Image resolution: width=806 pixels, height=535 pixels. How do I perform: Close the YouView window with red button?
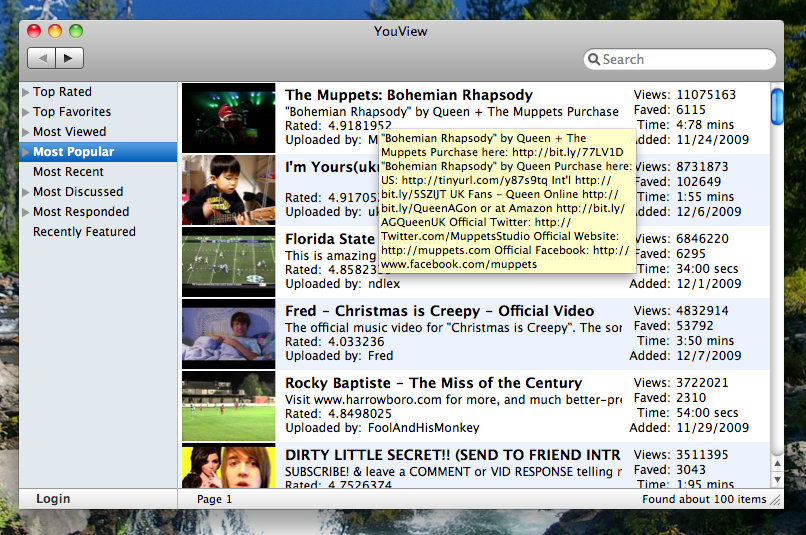tap(34, 31)
